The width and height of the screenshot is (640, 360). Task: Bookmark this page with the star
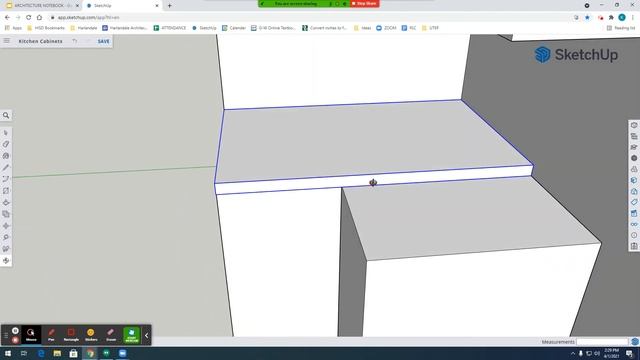pos(587,18)
